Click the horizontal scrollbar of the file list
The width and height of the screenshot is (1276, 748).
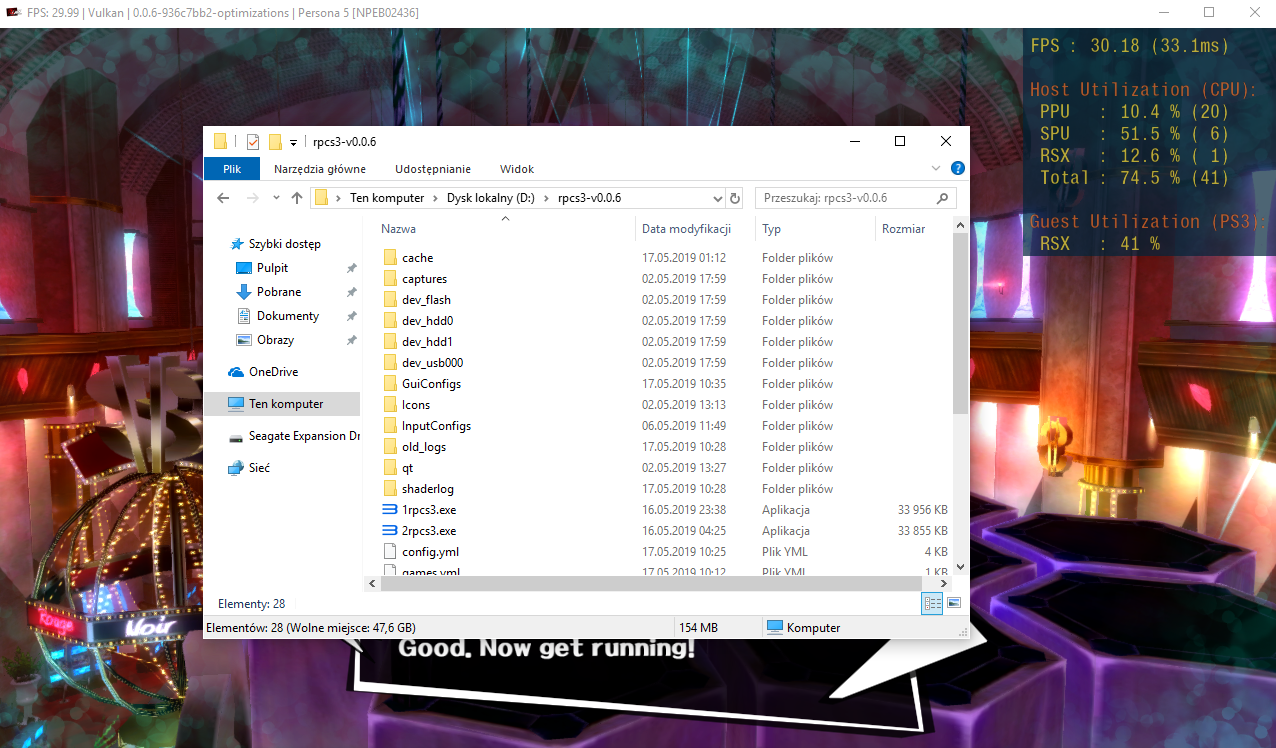651,583
